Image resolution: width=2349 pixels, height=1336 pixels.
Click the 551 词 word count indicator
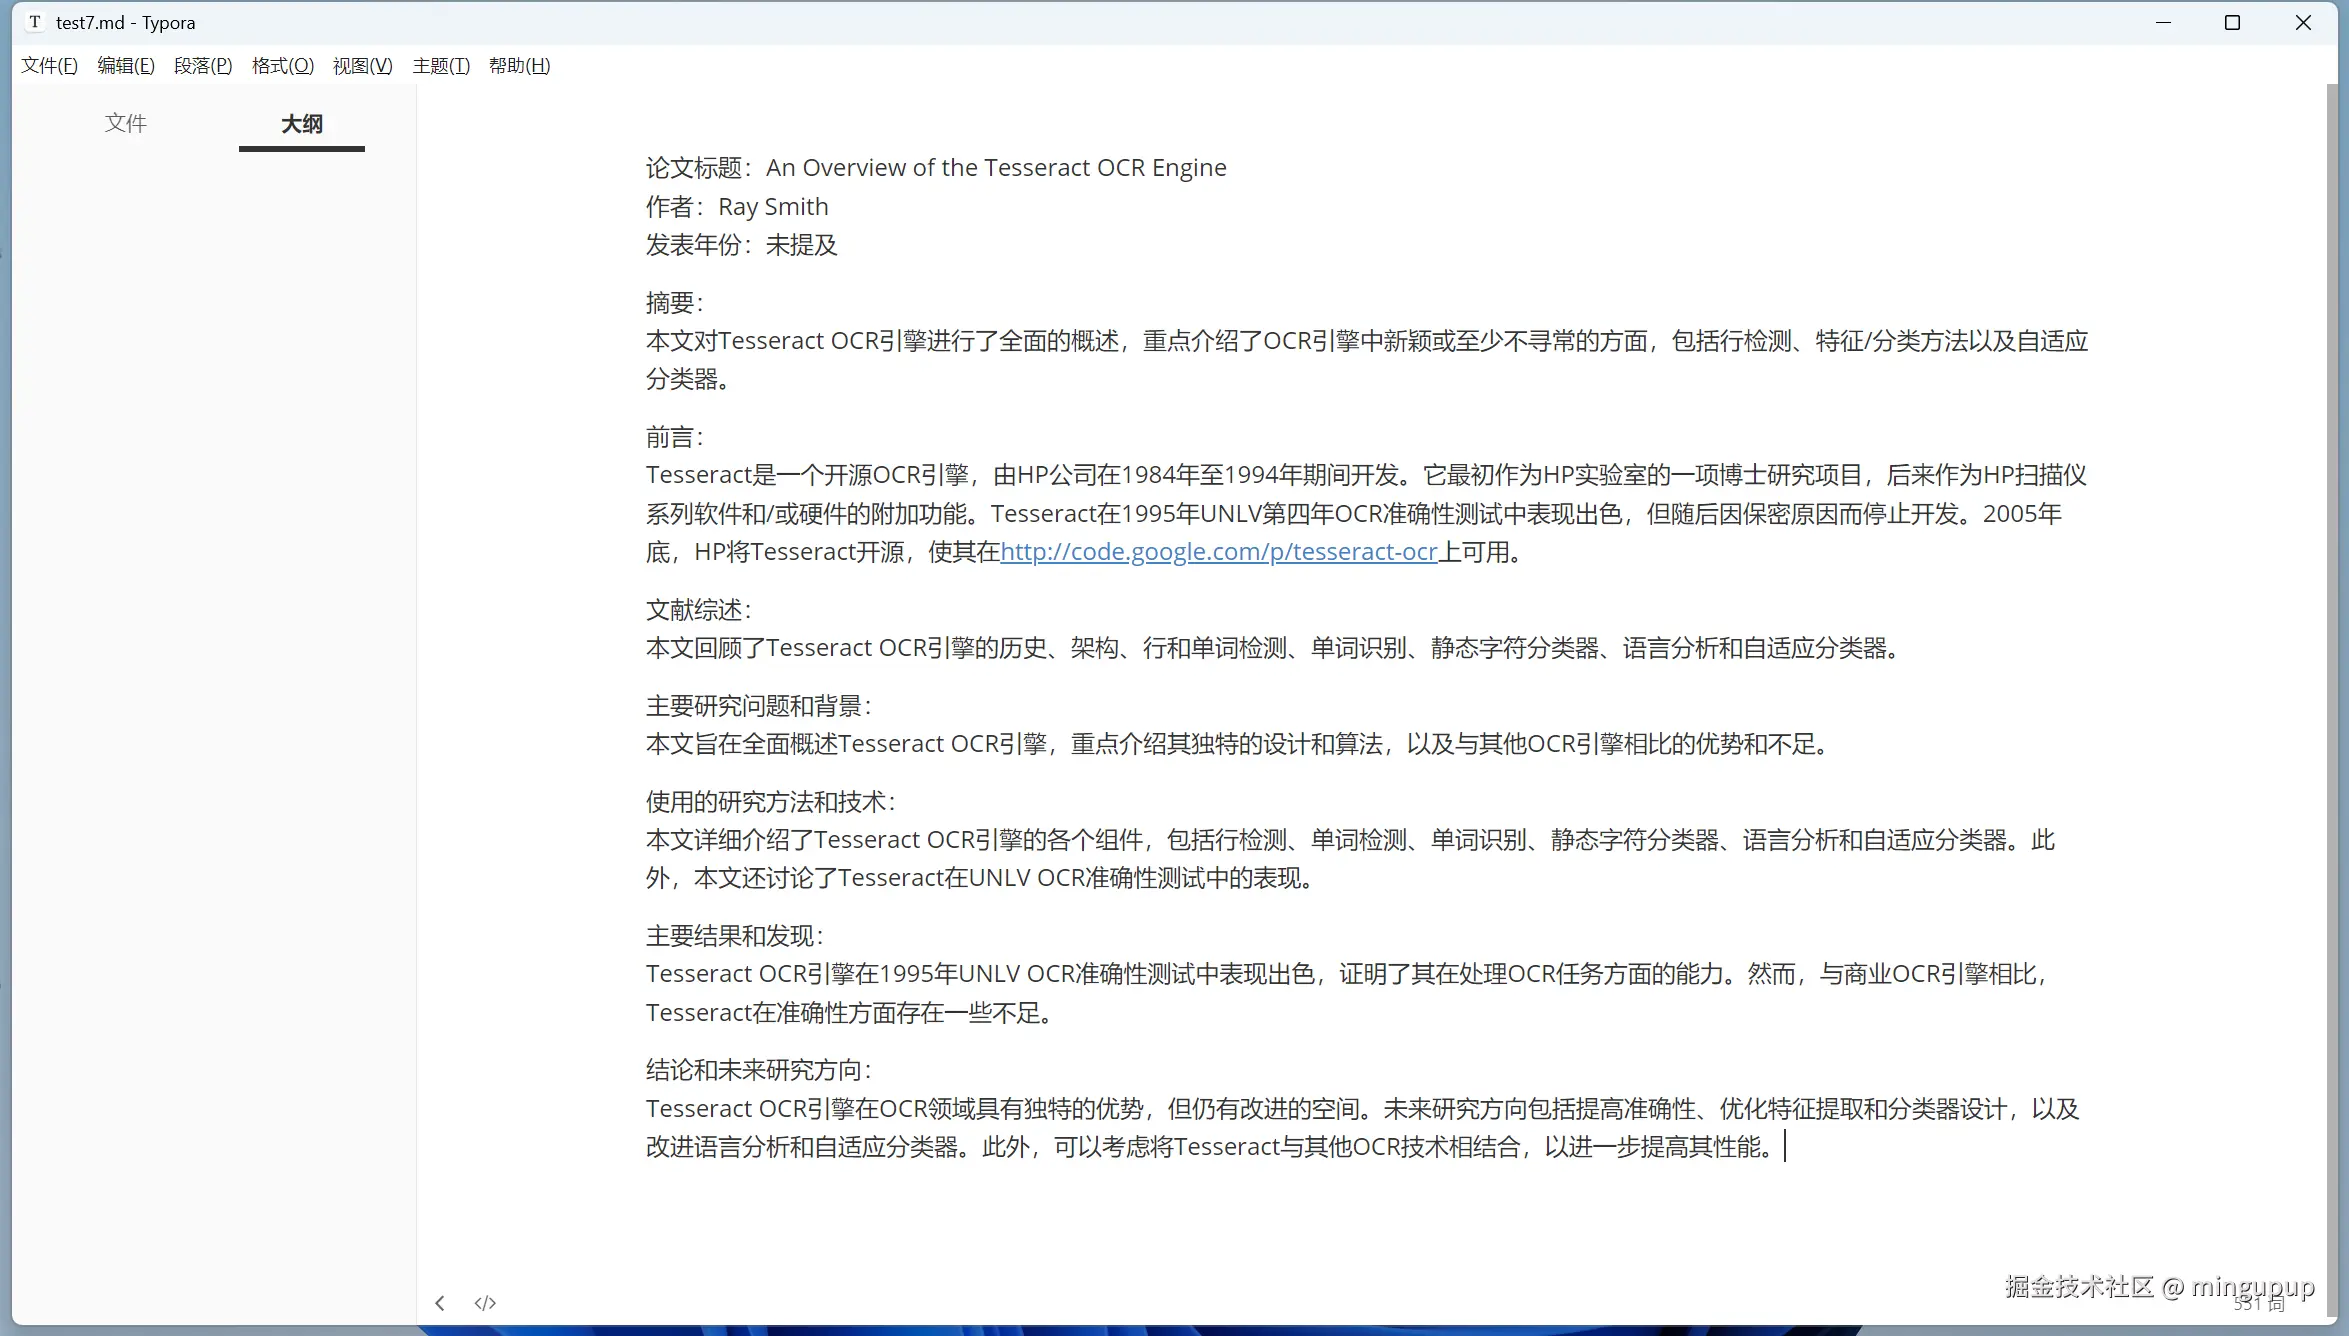click(2260, 1304)
